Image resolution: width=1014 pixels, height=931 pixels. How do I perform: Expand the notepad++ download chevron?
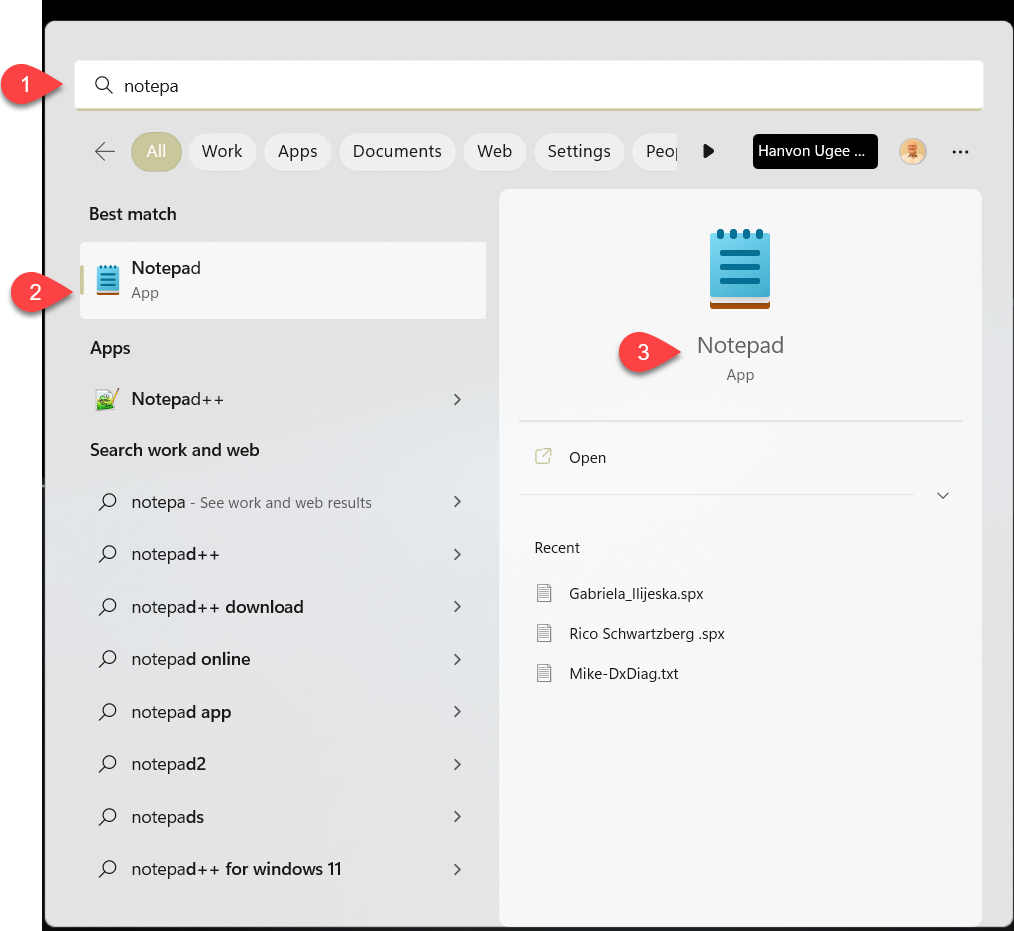pos(457,606)
